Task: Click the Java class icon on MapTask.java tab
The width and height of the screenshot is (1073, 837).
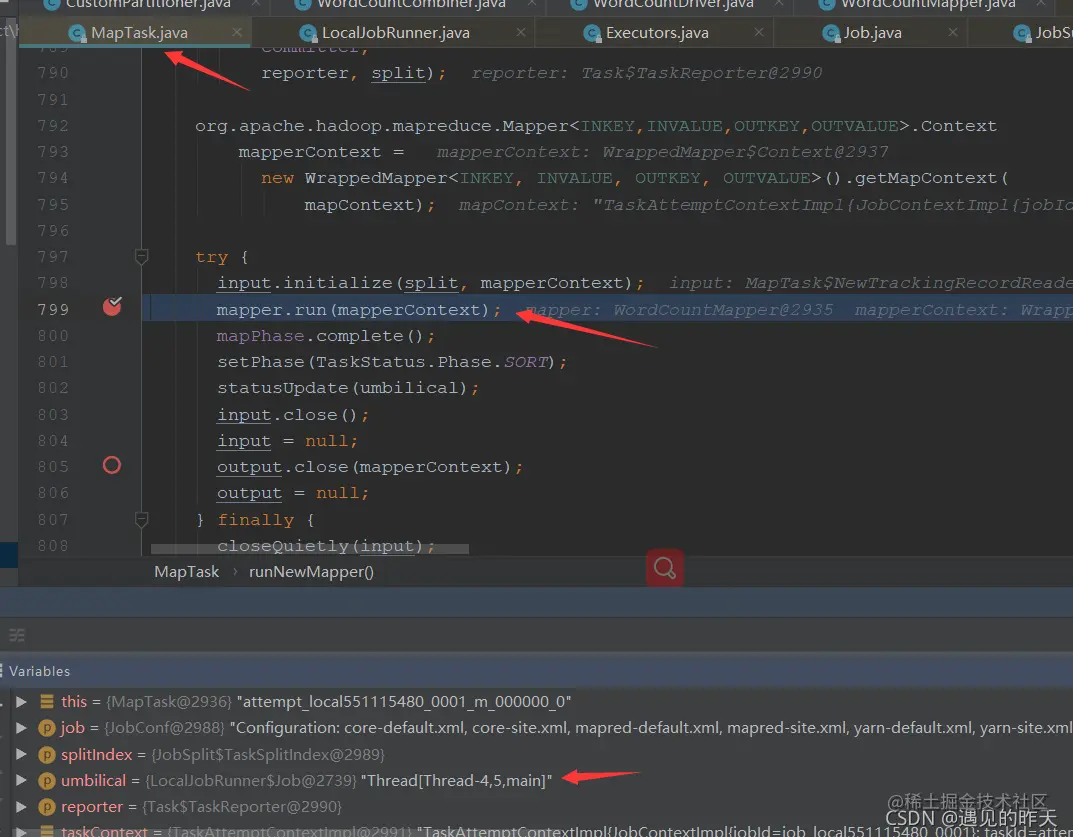Action: (x=77, y=33)
